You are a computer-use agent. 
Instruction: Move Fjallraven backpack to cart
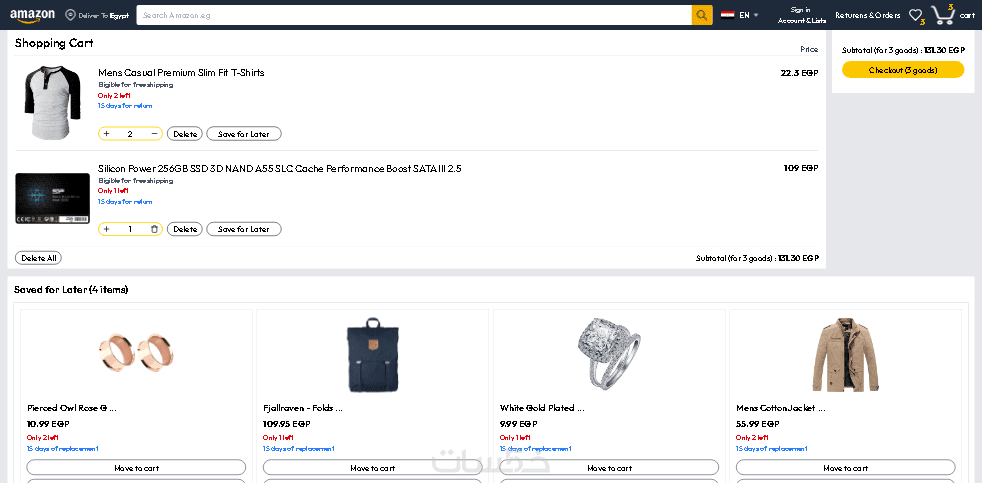372,467
